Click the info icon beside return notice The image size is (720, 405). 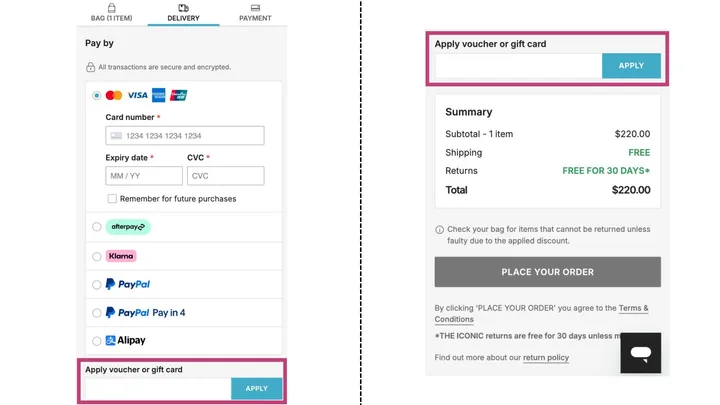click(x=440, y=230)
